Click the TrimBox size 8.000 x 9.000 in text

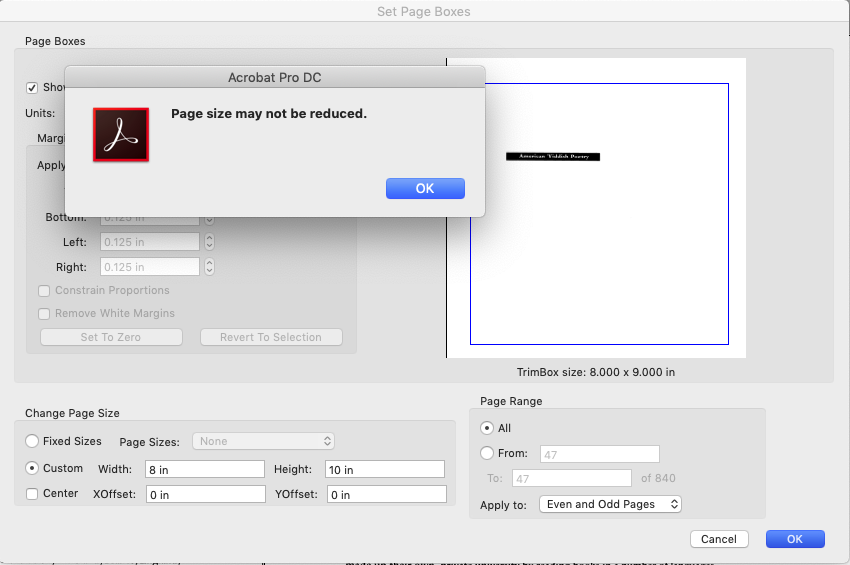tap(596, 372)
